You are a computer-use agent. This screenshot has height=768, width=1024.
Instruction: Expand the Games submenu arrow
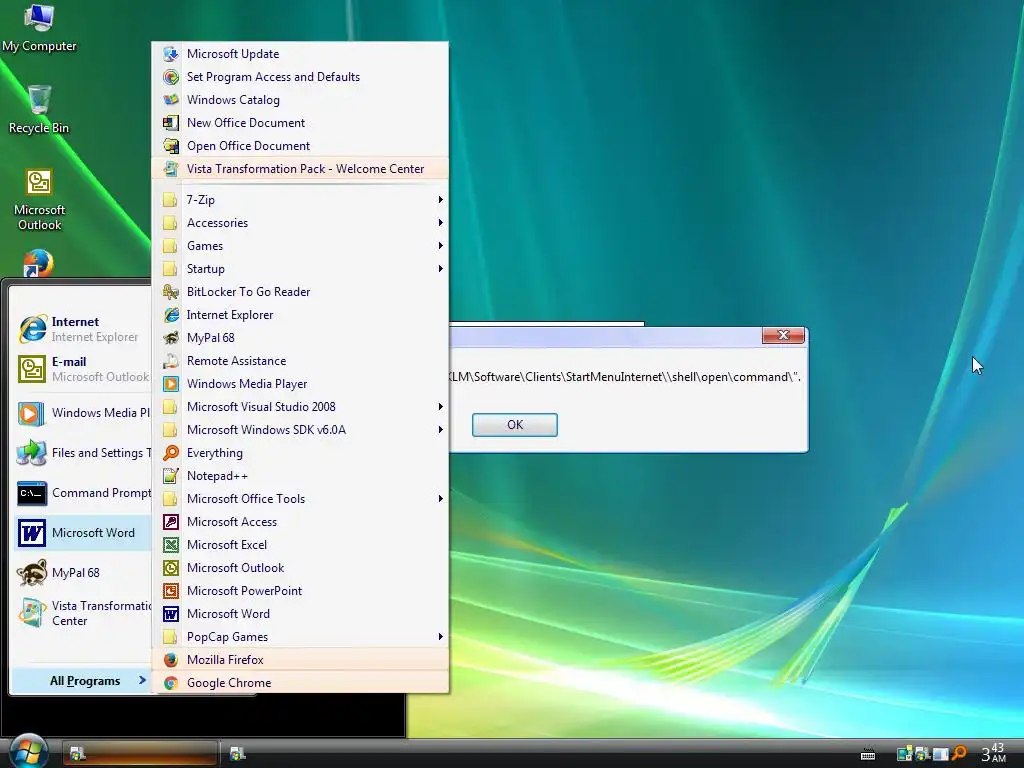[x=441, y=246]
